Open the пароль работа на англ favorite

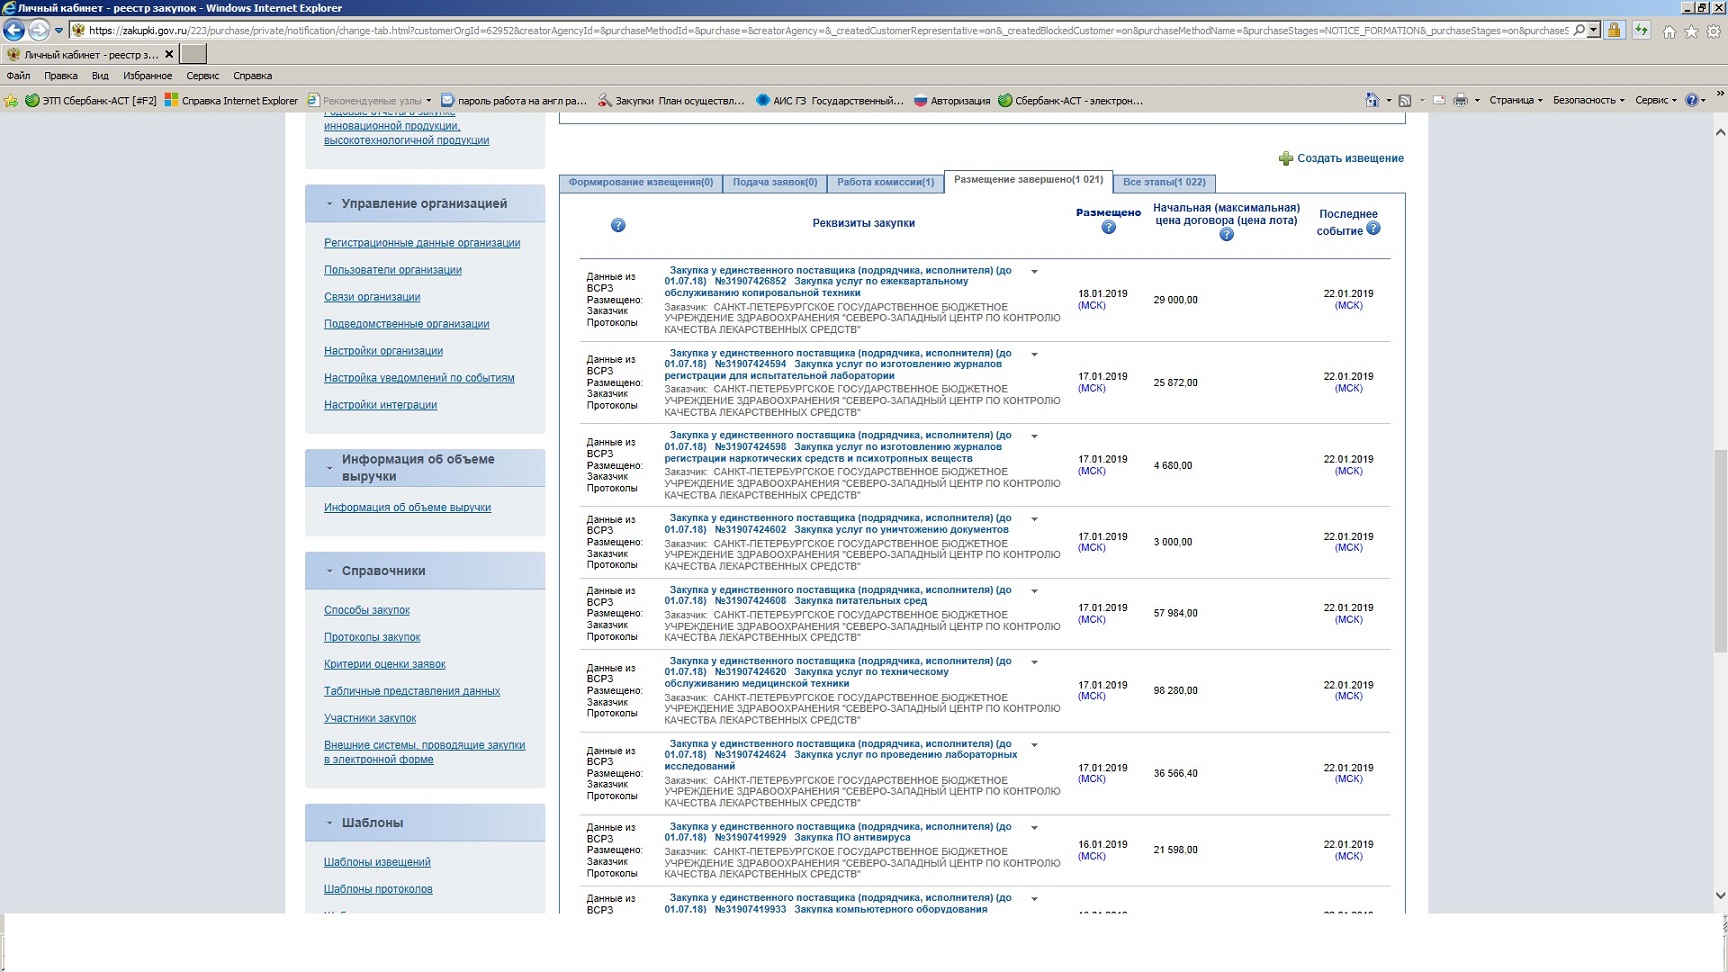point(514,100)
